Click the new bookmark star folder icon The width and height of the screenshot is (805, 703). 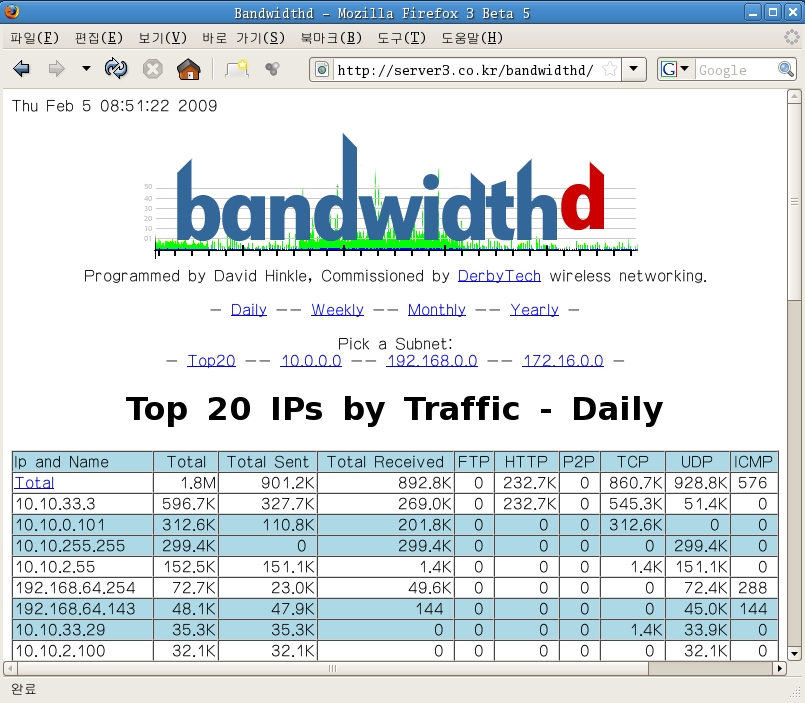(237, 69)
